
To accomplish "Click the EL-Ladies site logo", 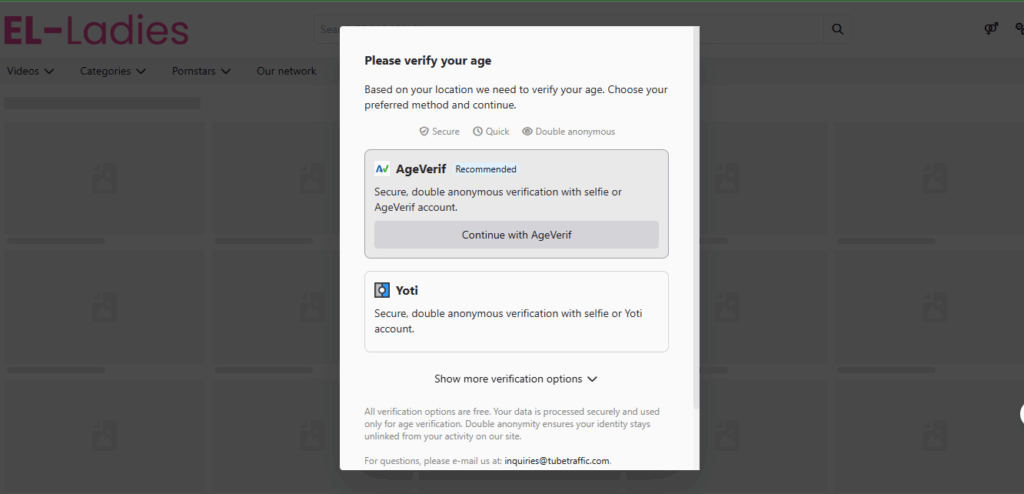I will click(x=96, y=31).
